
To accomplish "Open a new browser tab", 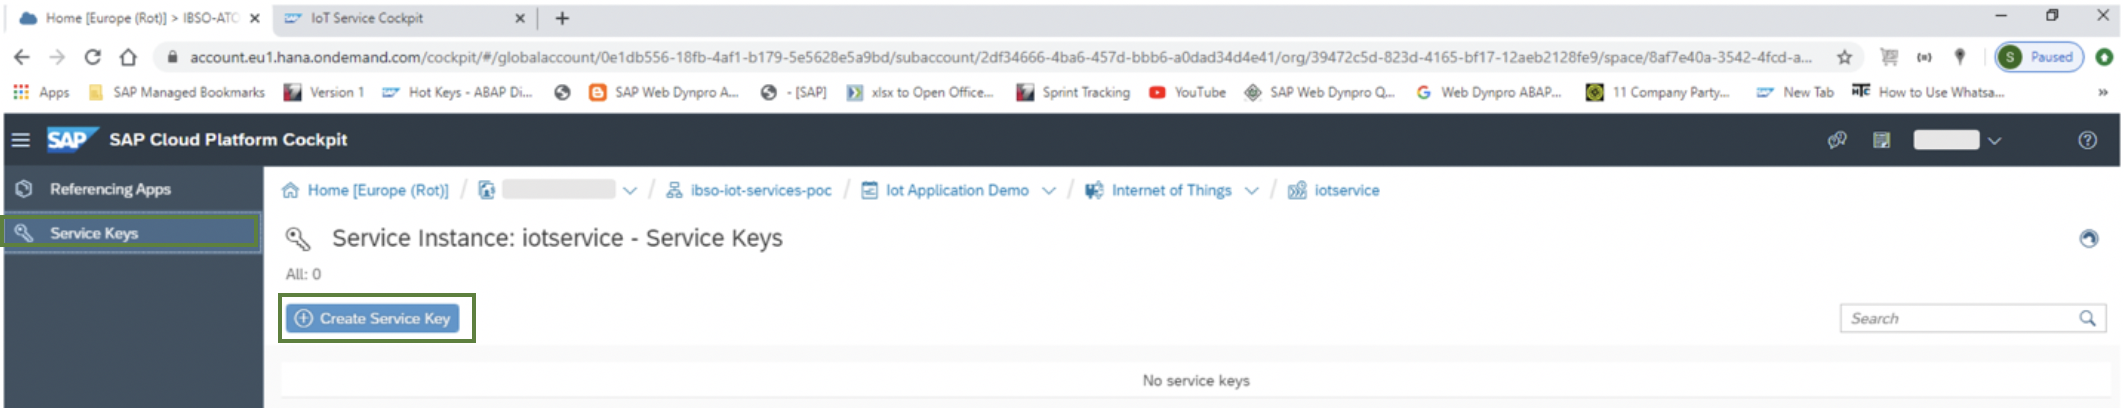I will tap(562, 18).
